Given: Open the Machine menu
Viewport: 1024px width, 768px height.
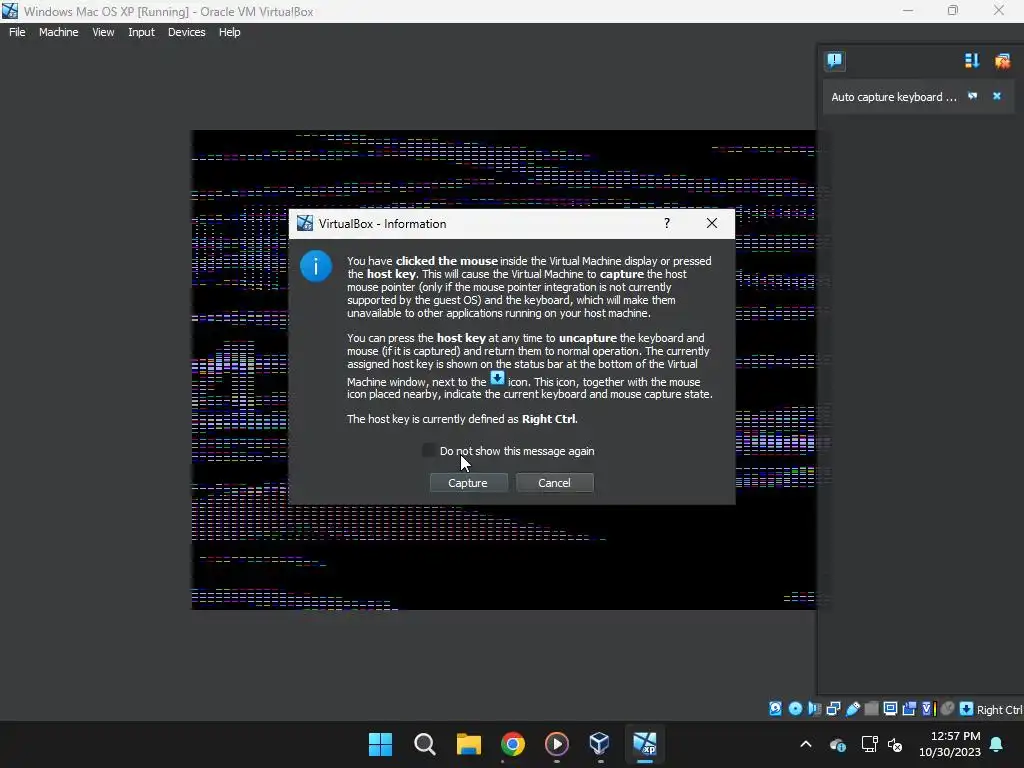Looking at the screenshot, I should pos(58,32).
